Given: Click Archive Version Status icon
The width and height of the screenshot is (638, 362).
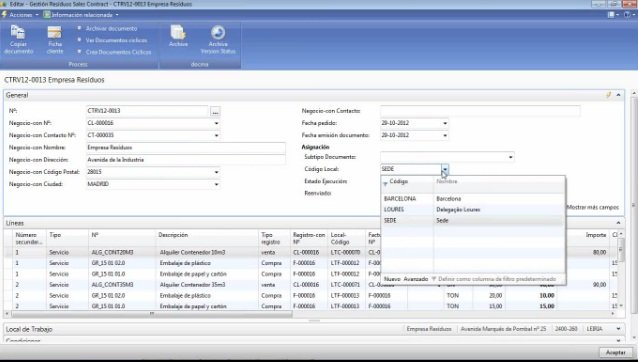Looking at the screenshot, I should click(x=218, y=39).
